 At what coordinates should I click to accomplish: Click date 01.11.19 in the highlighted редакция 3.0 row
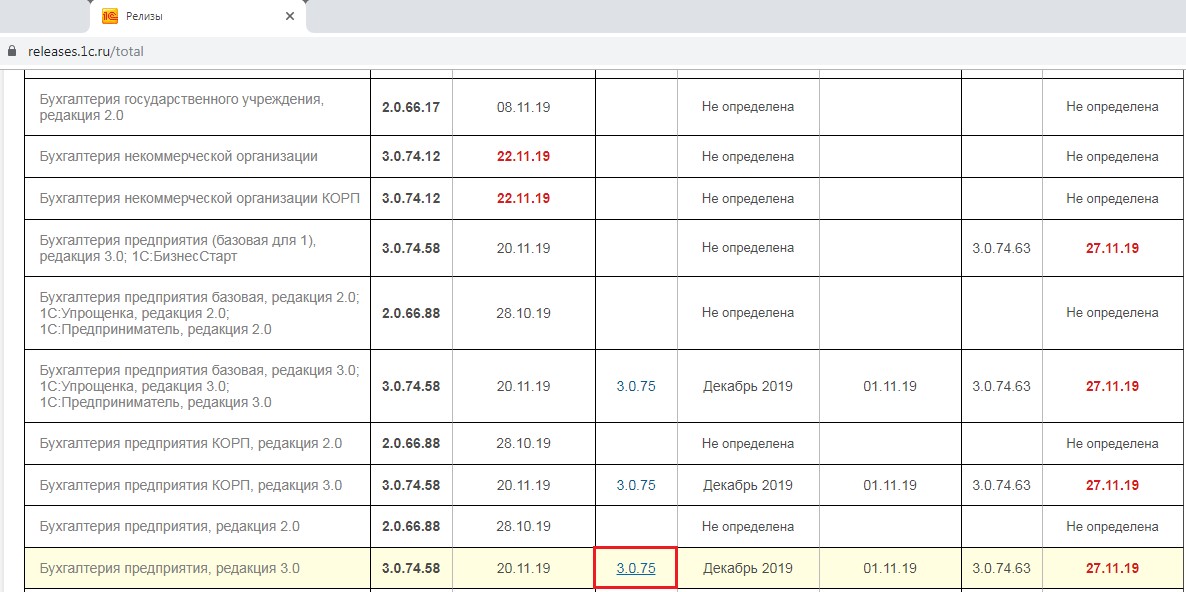(890, 569)
